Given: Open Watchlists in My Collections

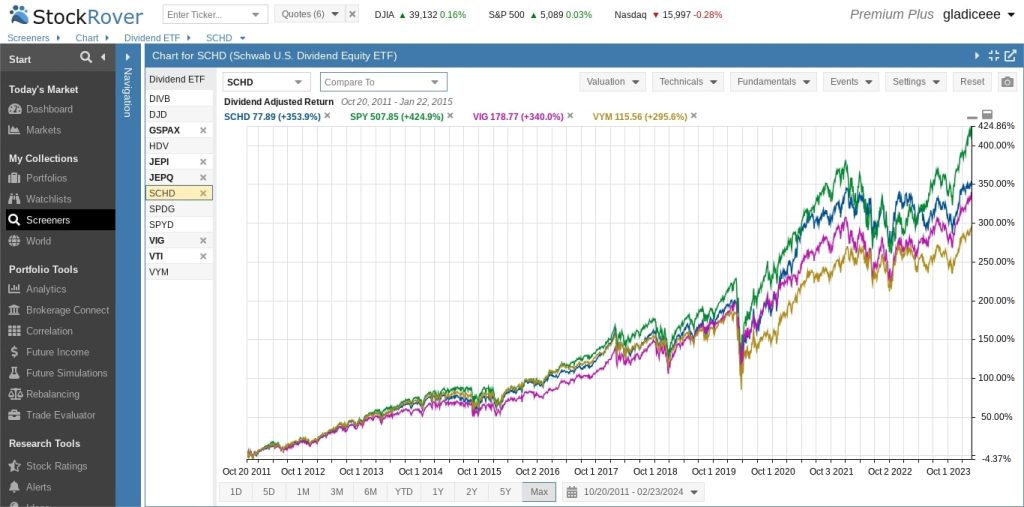Looking at the screenshot, I should click(x=48, y=199).
